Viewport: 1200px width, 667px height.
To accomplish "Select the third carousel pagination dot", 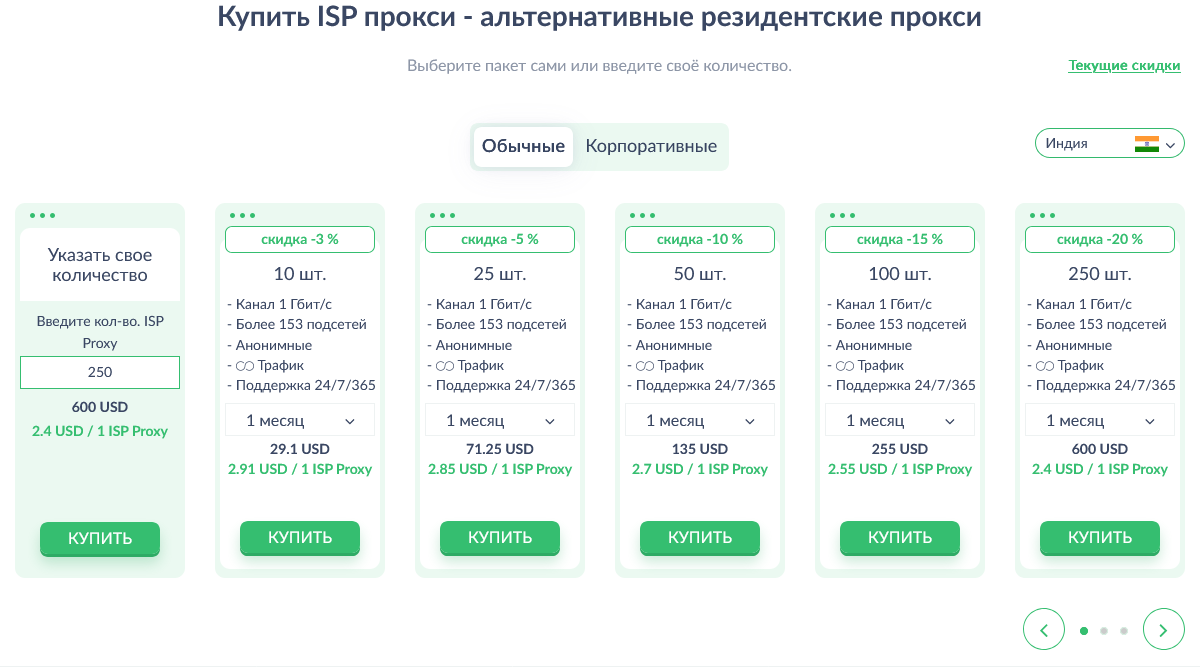I will [x=1124, y=631].
